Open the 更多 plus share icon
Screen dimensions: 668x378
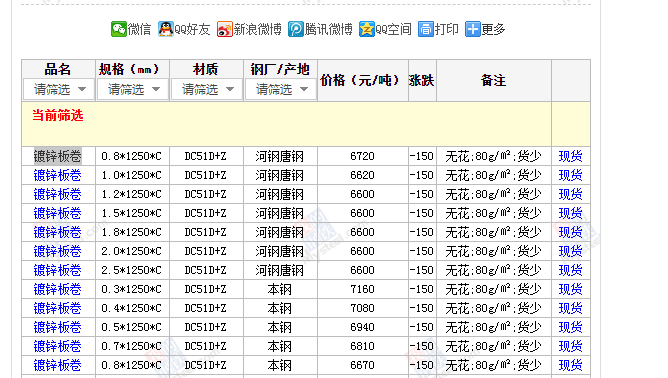(x=472, y=29)
